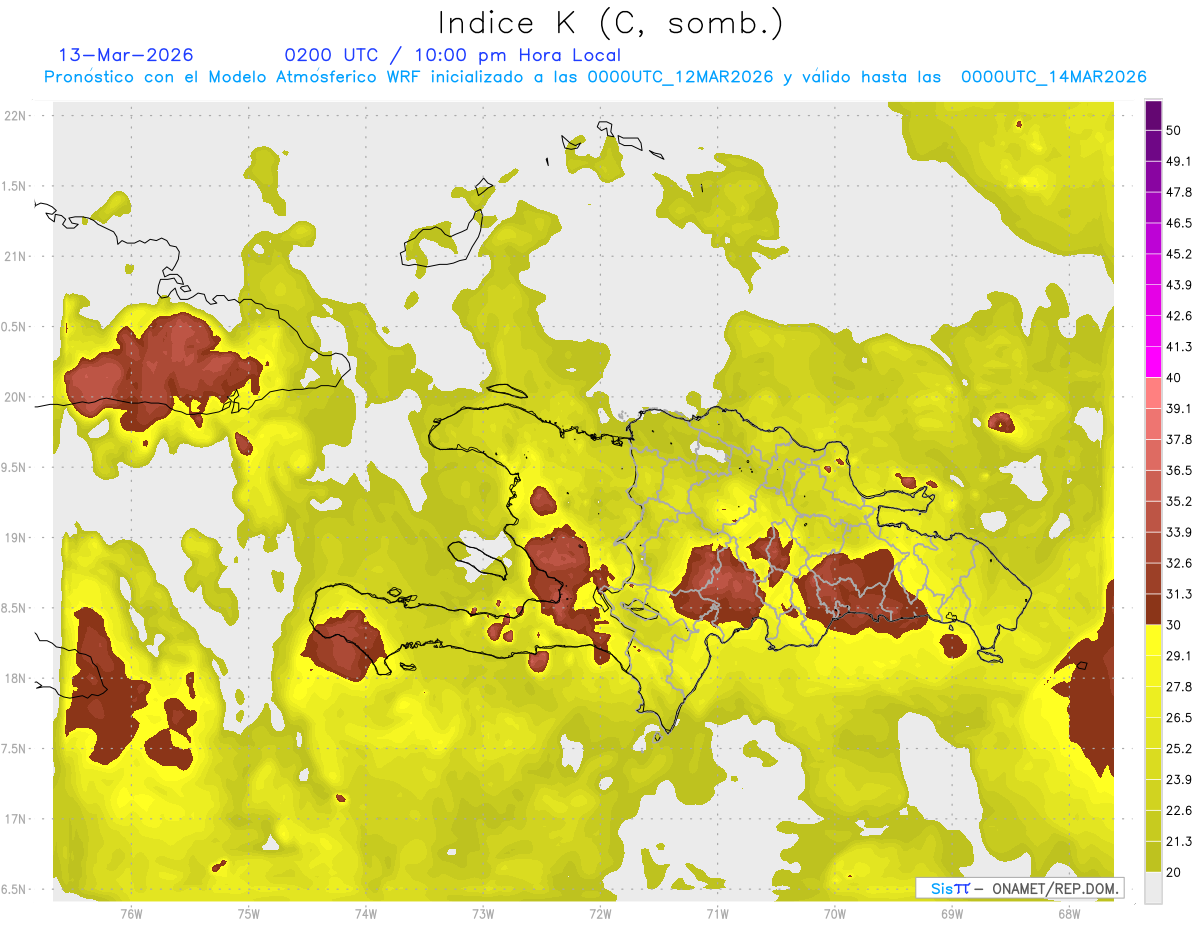Click the dark purple legend swatch next to 50
The image size is (1200, 927).
tap(1154, 117)
